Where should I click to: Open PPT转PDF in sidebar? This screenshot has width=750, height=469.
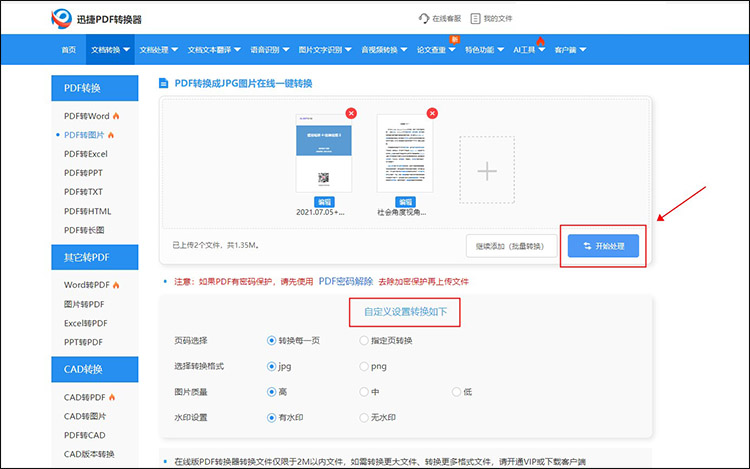pos(83,342)
